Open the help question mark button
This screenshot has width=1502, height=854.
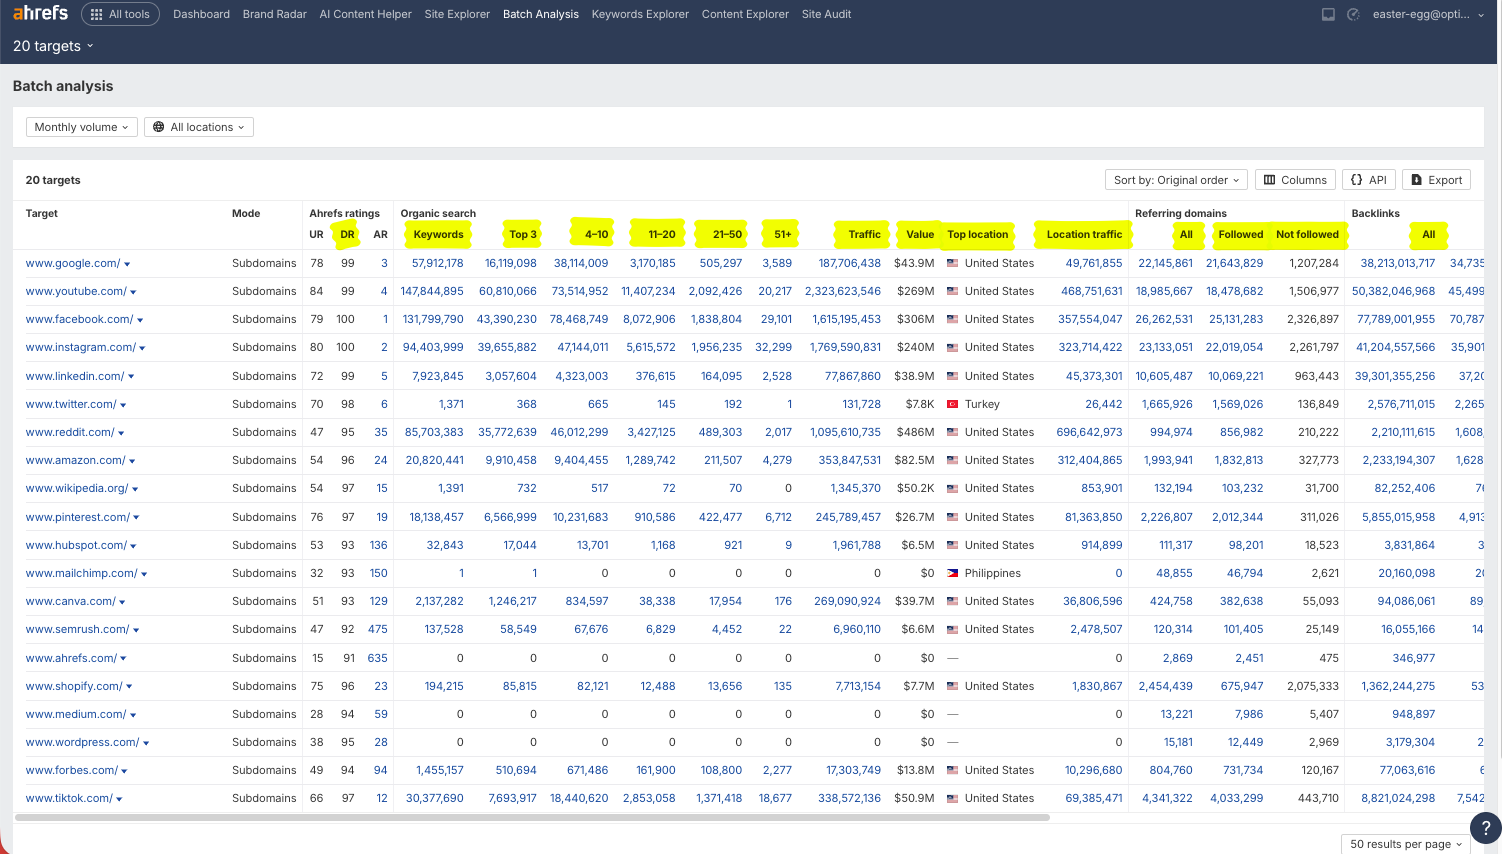1485,828
